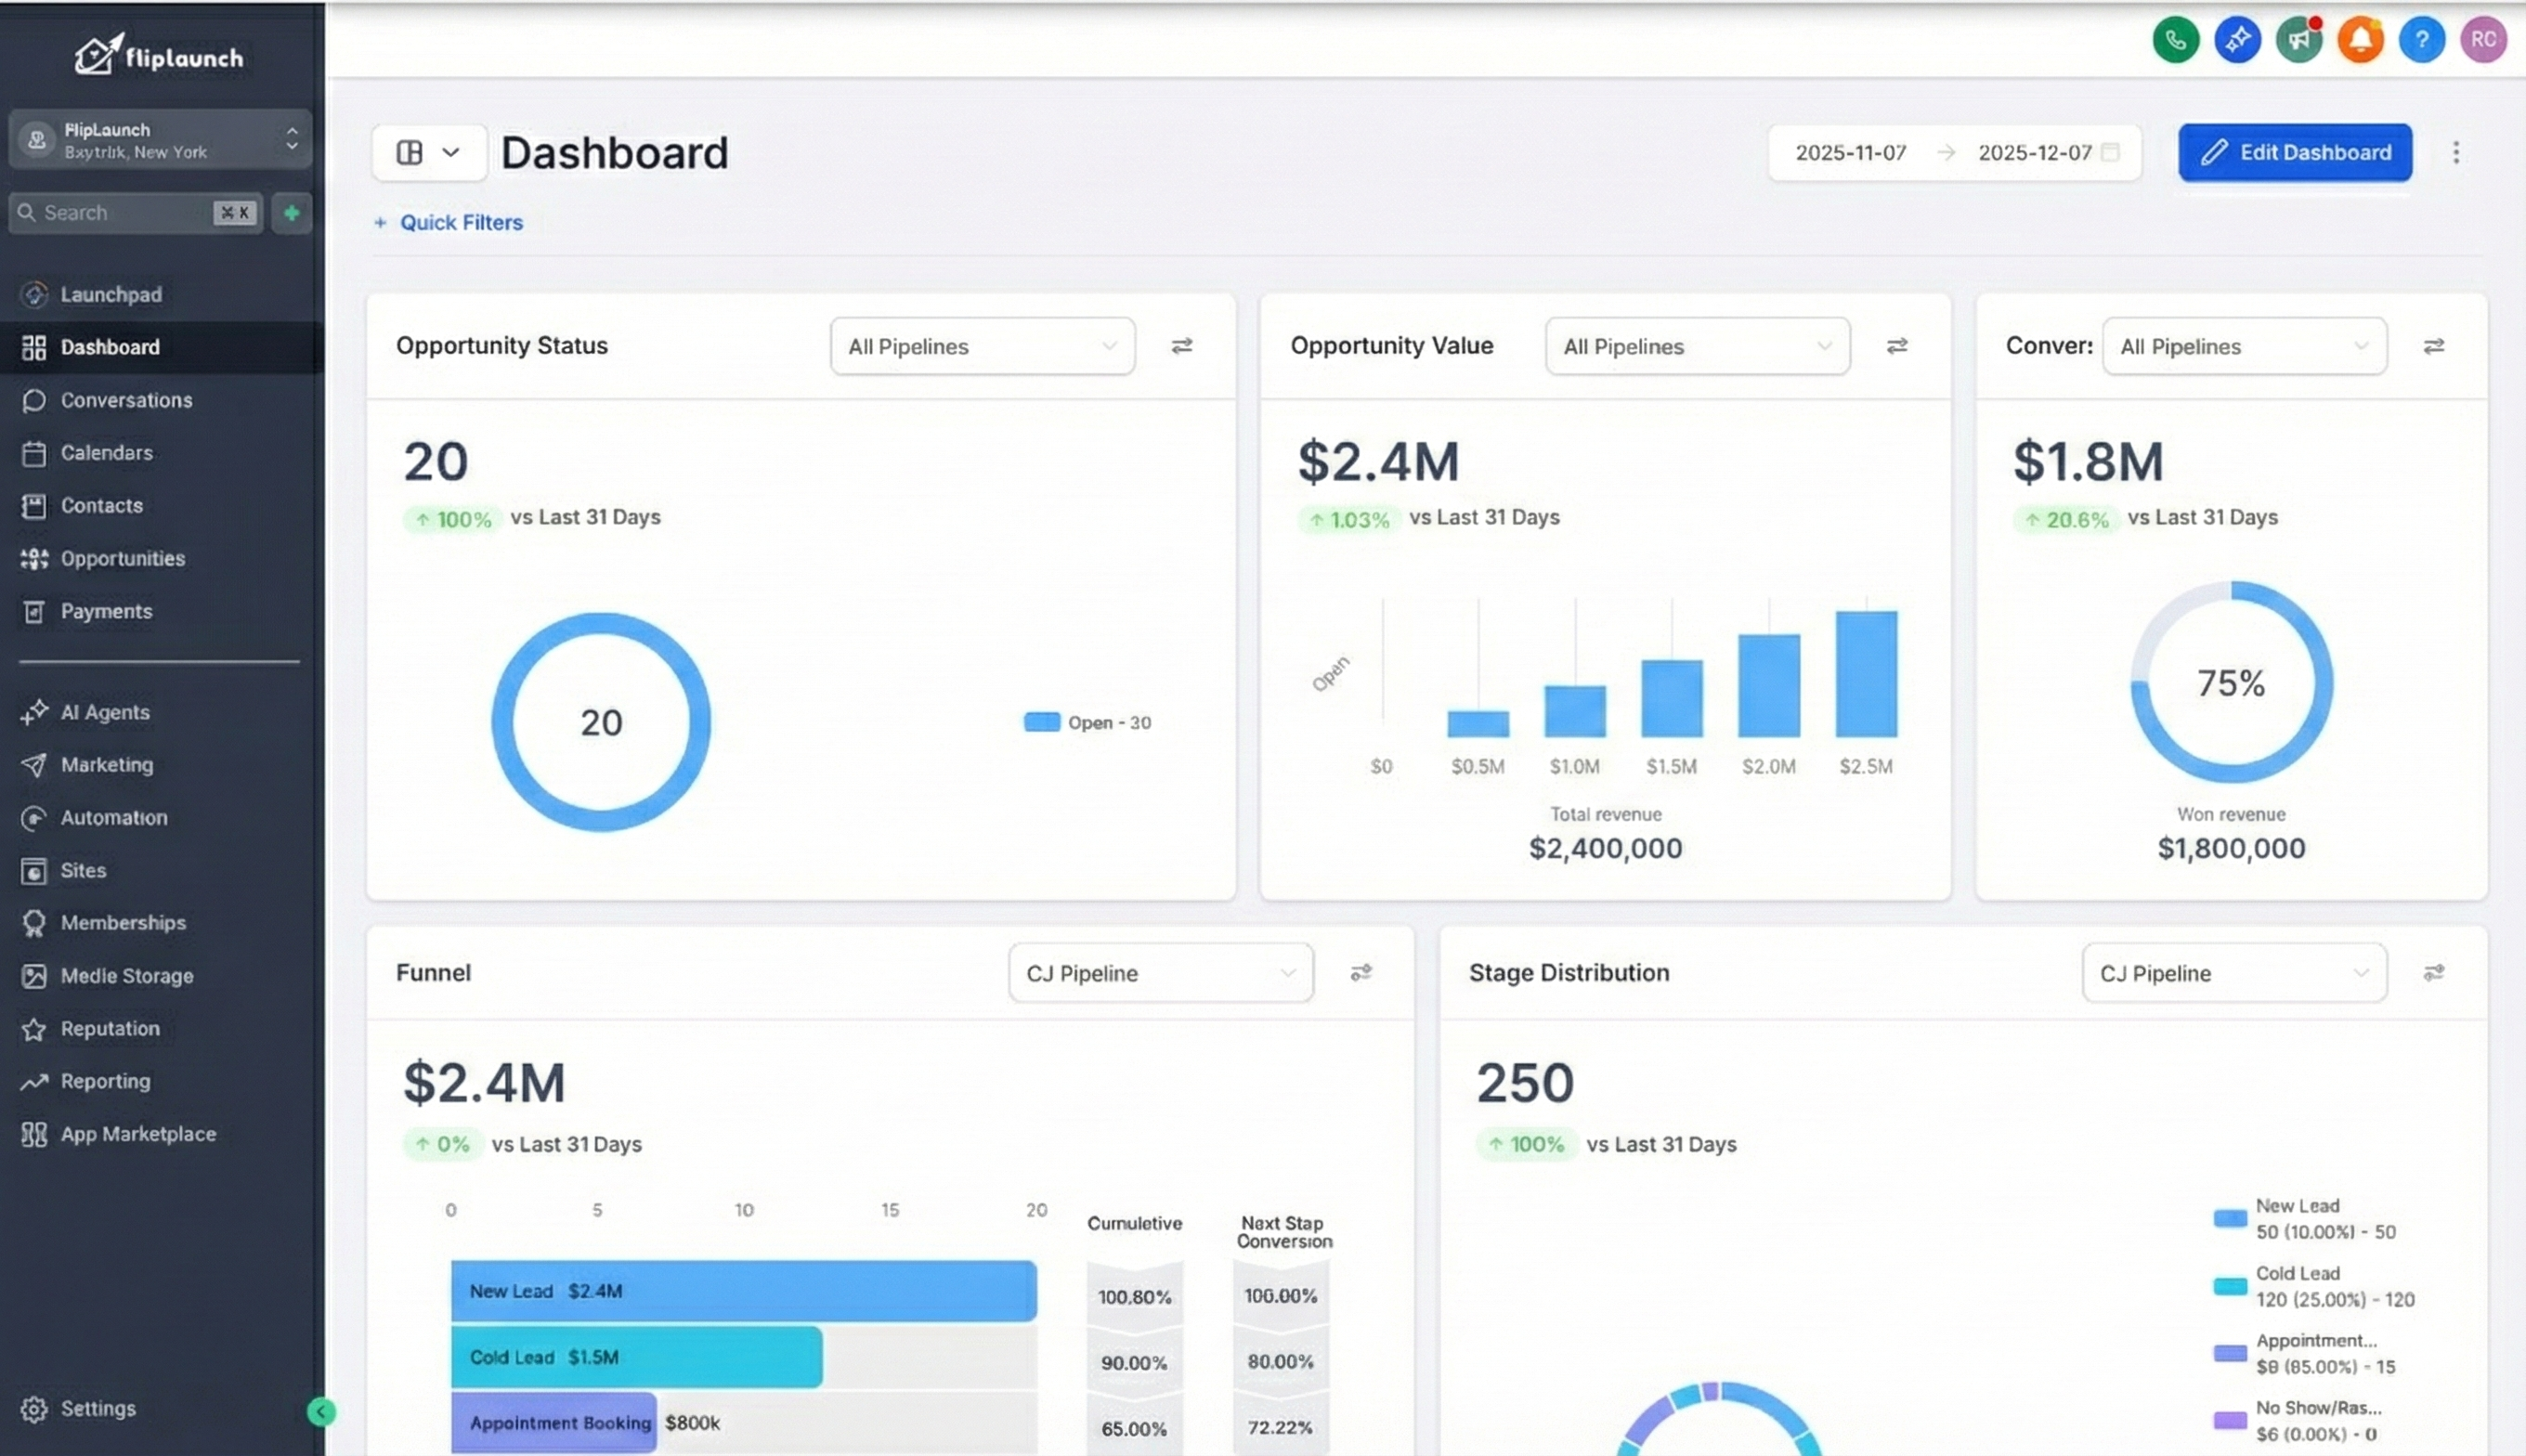Open the three-dot dashboard options menu
The width and height of the screenshot is (2526, 1456).
(2455, 153)
